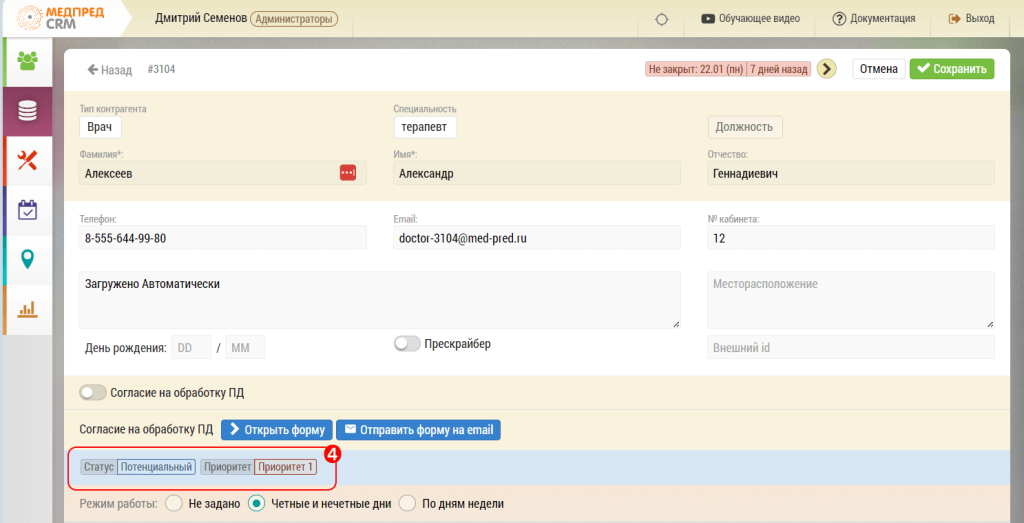Select По дням недели radio
The height and width of the screenshot is (523, 1024).
[408, 504]
